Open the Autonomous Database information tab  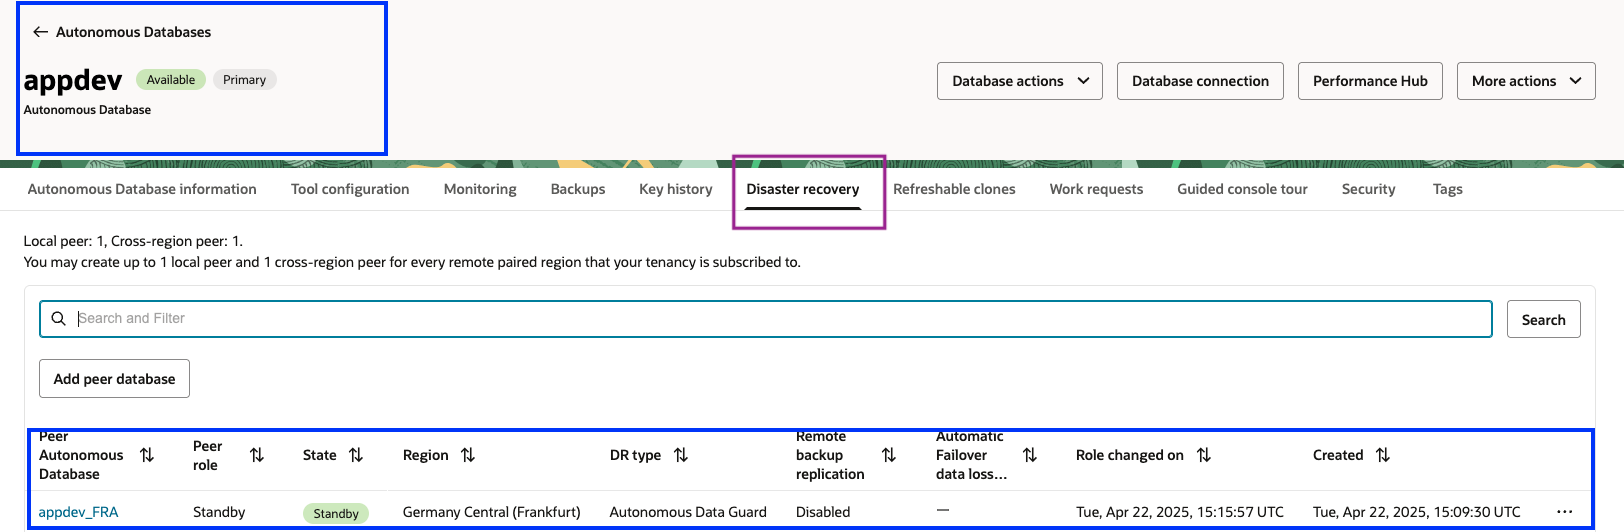142,189
